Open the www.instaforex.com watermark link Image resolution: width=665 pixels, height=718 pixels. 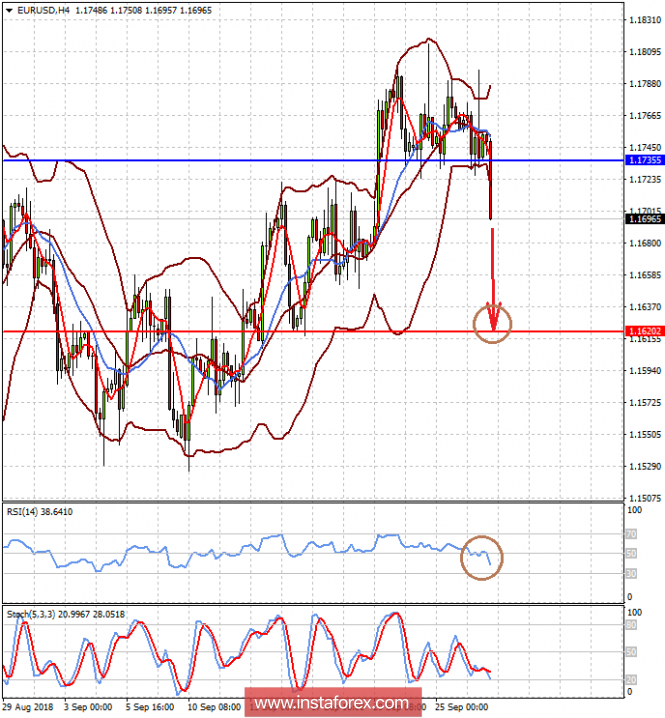[332, 703]
